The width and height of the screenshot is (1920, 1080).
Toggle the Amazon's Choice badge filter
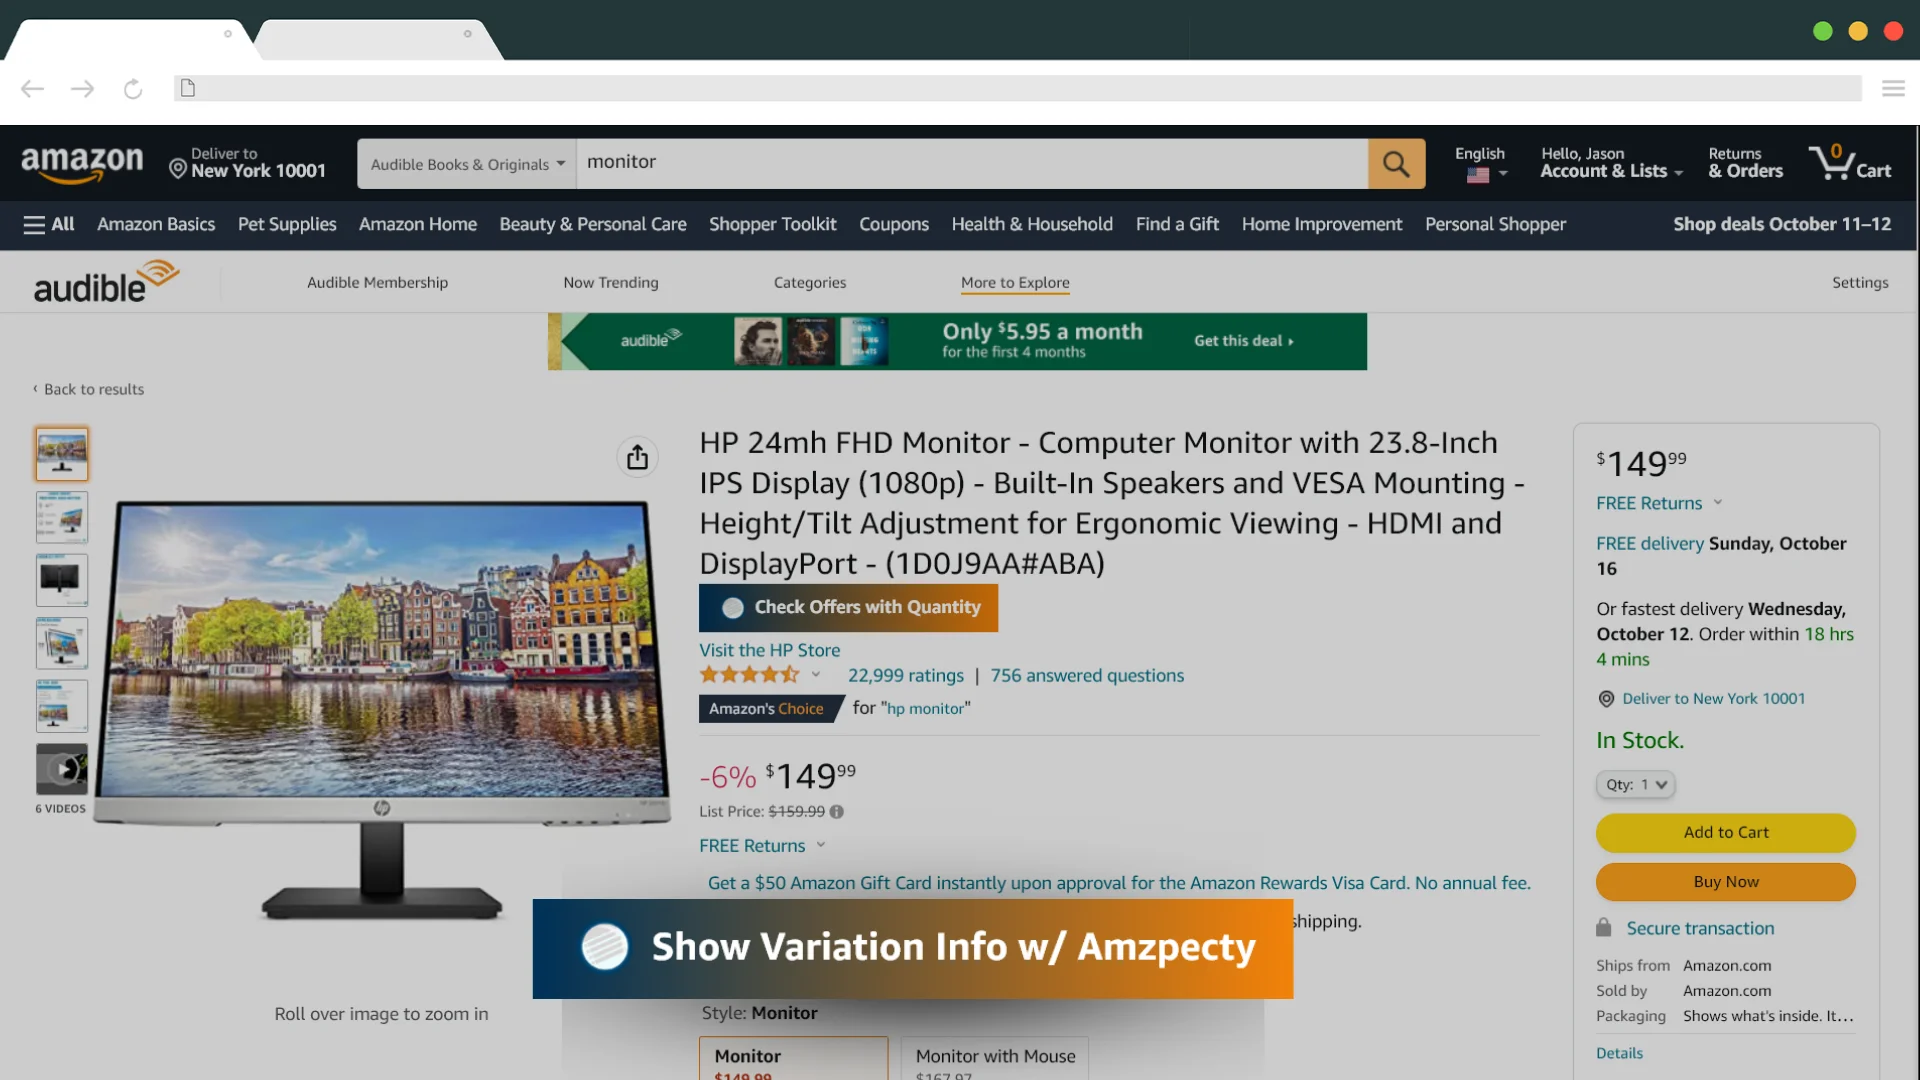tap(765, 708)
